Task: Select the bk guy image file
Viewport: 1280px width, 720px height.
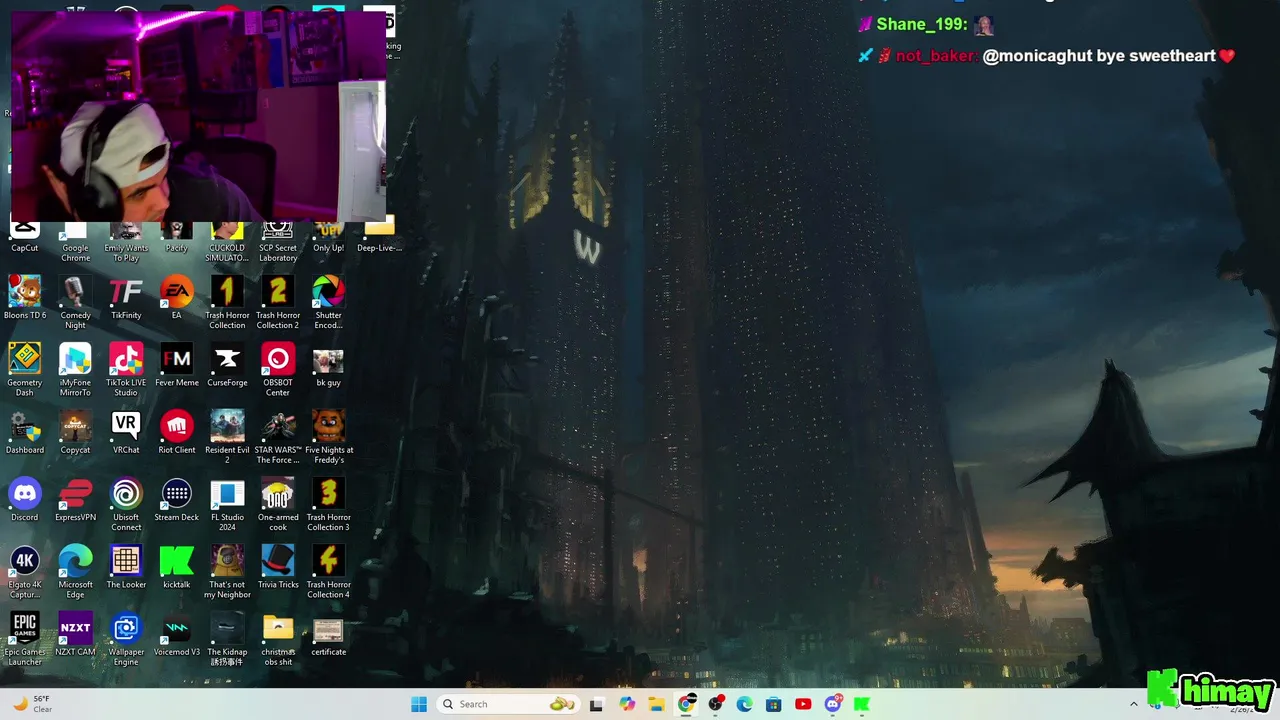Action: pyautogui.click(x=328, y=365)
